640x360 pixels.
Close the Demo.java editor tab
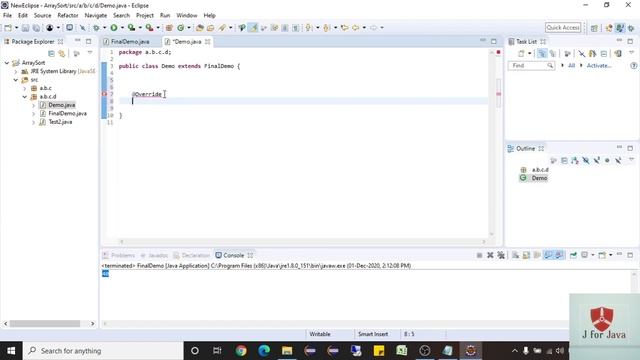point(208,42)
